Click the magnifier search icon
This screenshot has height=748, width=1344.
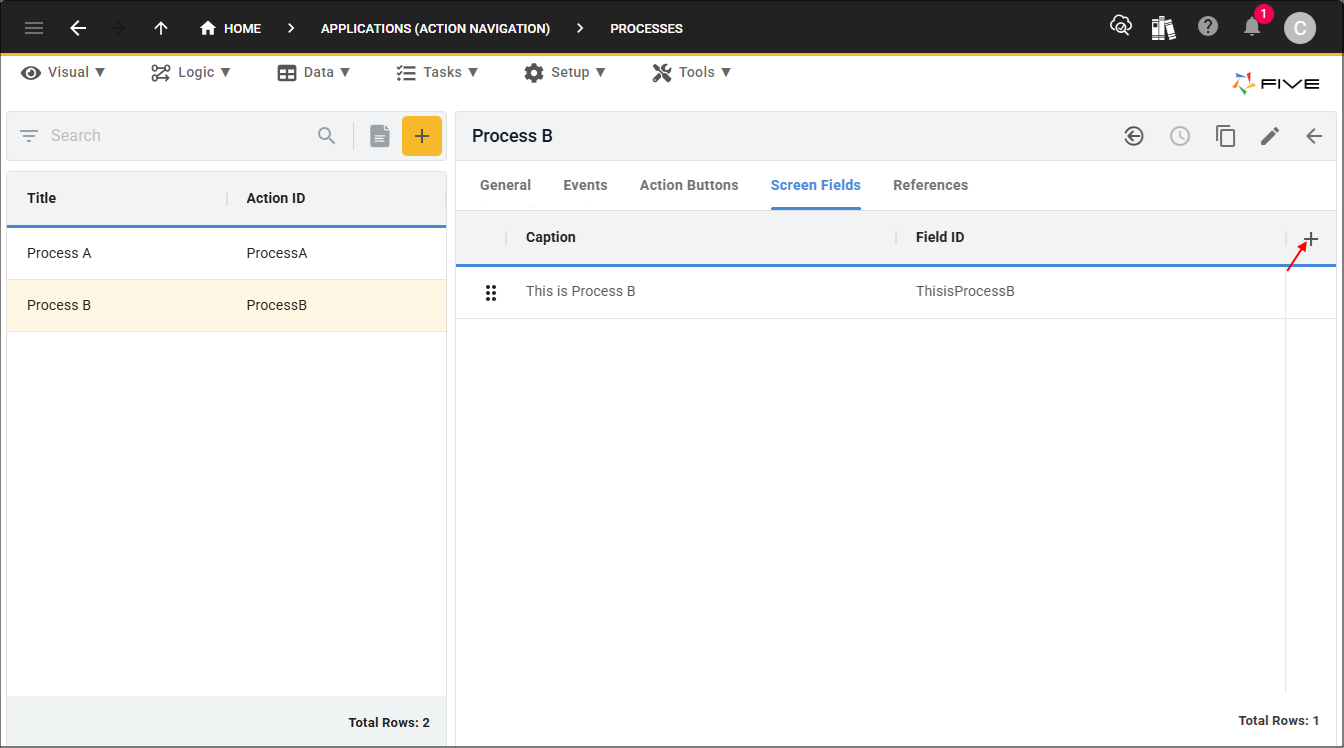(327, 136)
